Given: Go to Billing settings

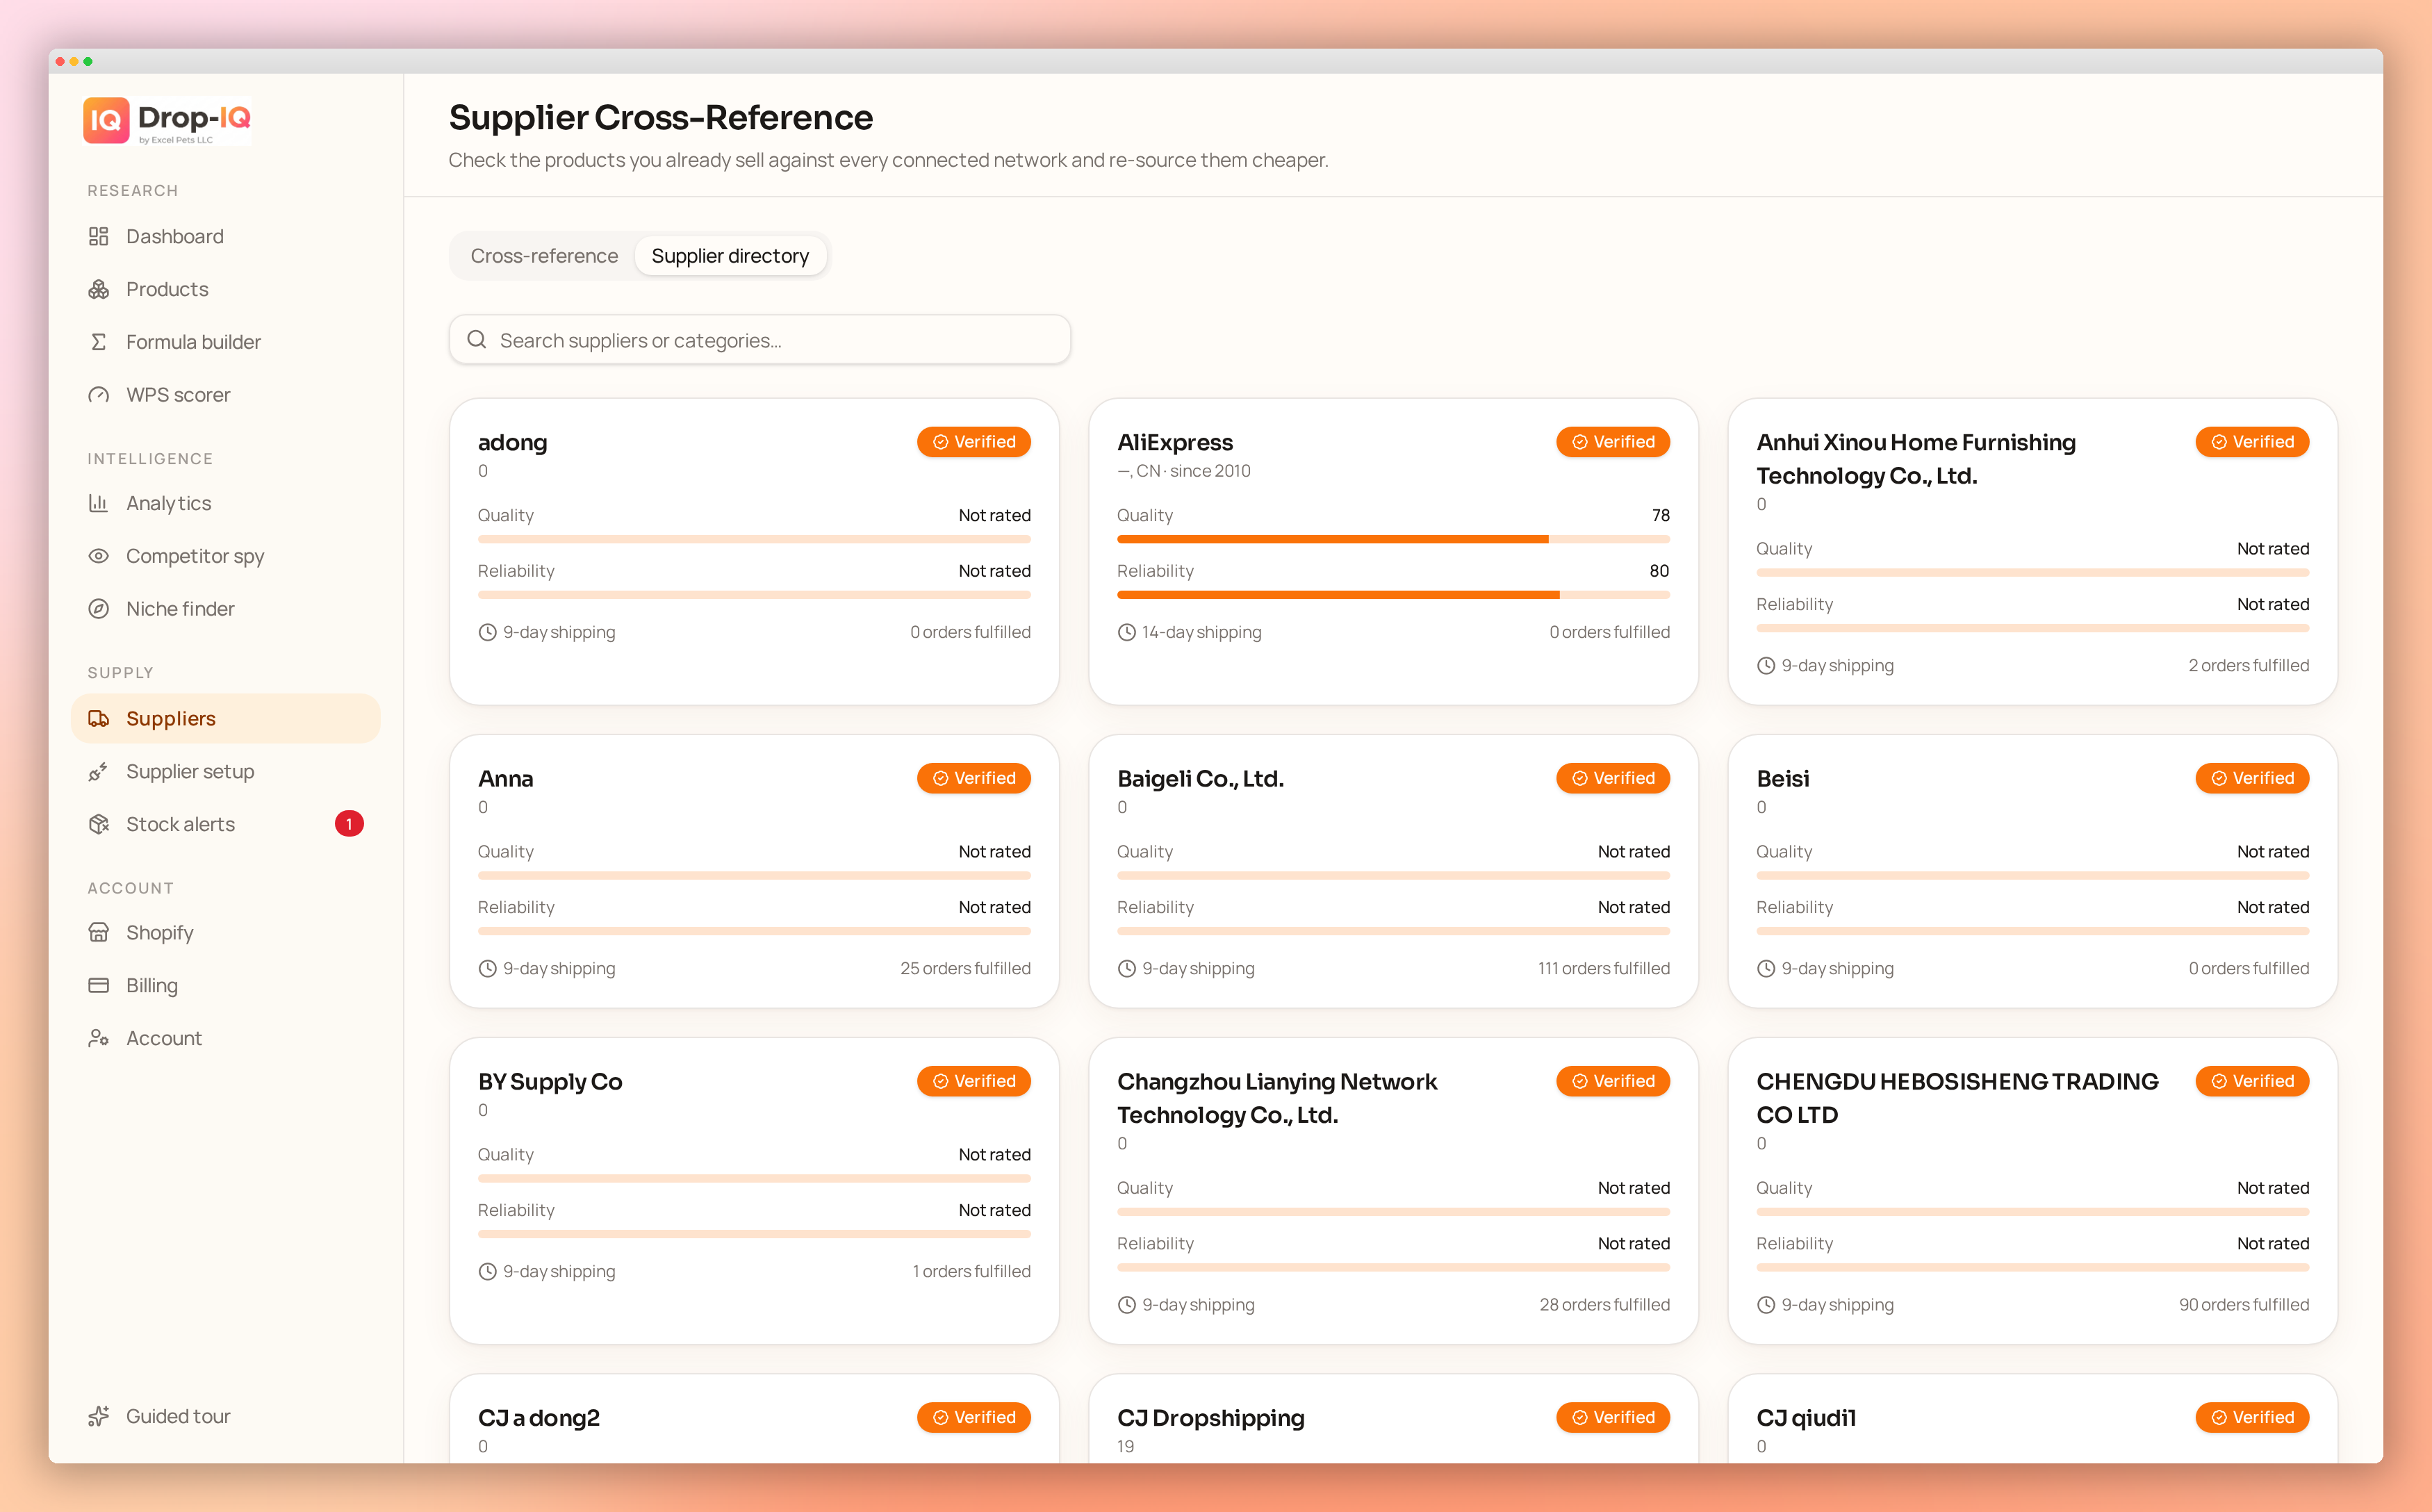Looking at the screenshot, I should [225, 985].
